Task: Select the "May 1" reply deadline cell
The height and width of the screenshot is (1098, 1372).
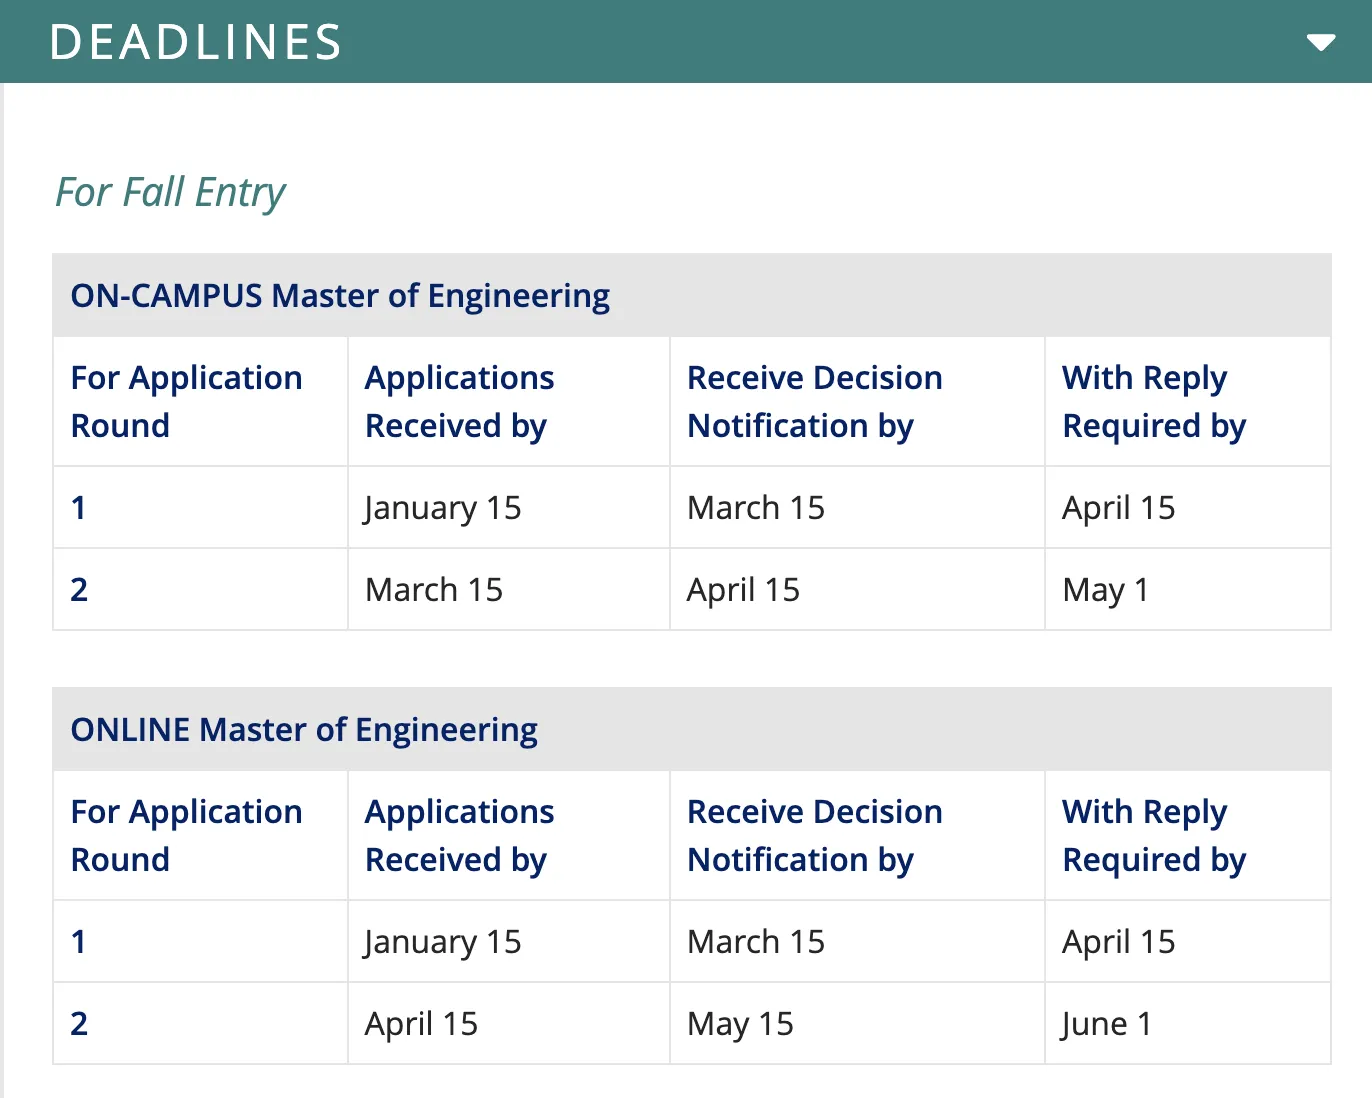Action: (1105, 590)
